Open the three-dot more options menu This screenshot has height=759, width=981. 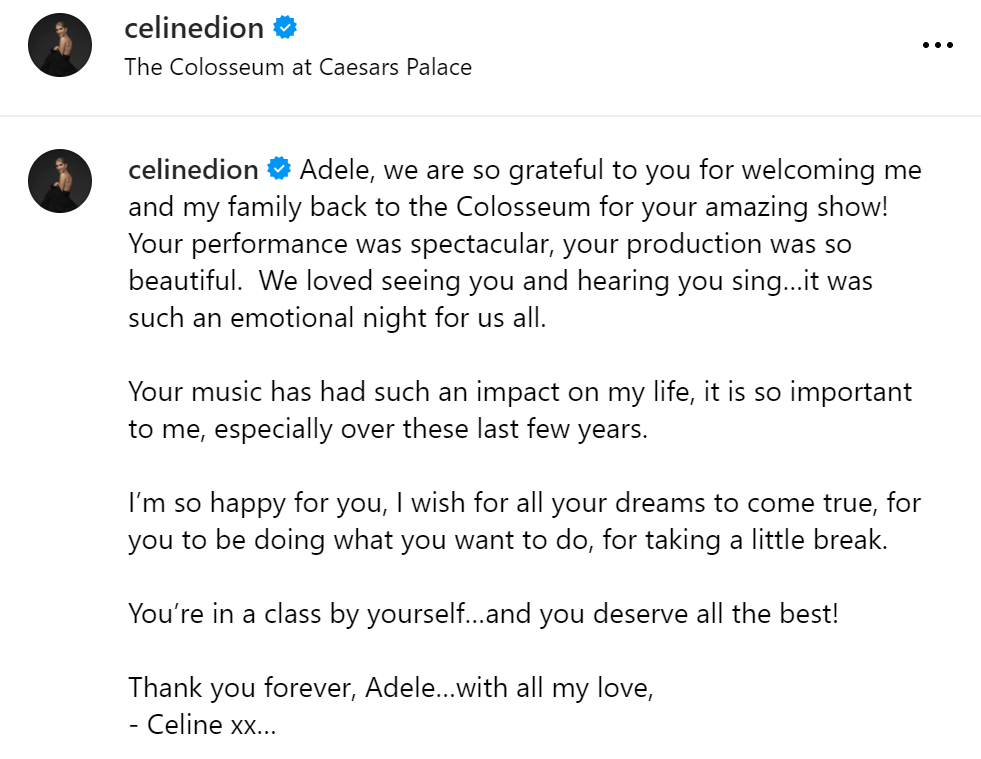937,45
